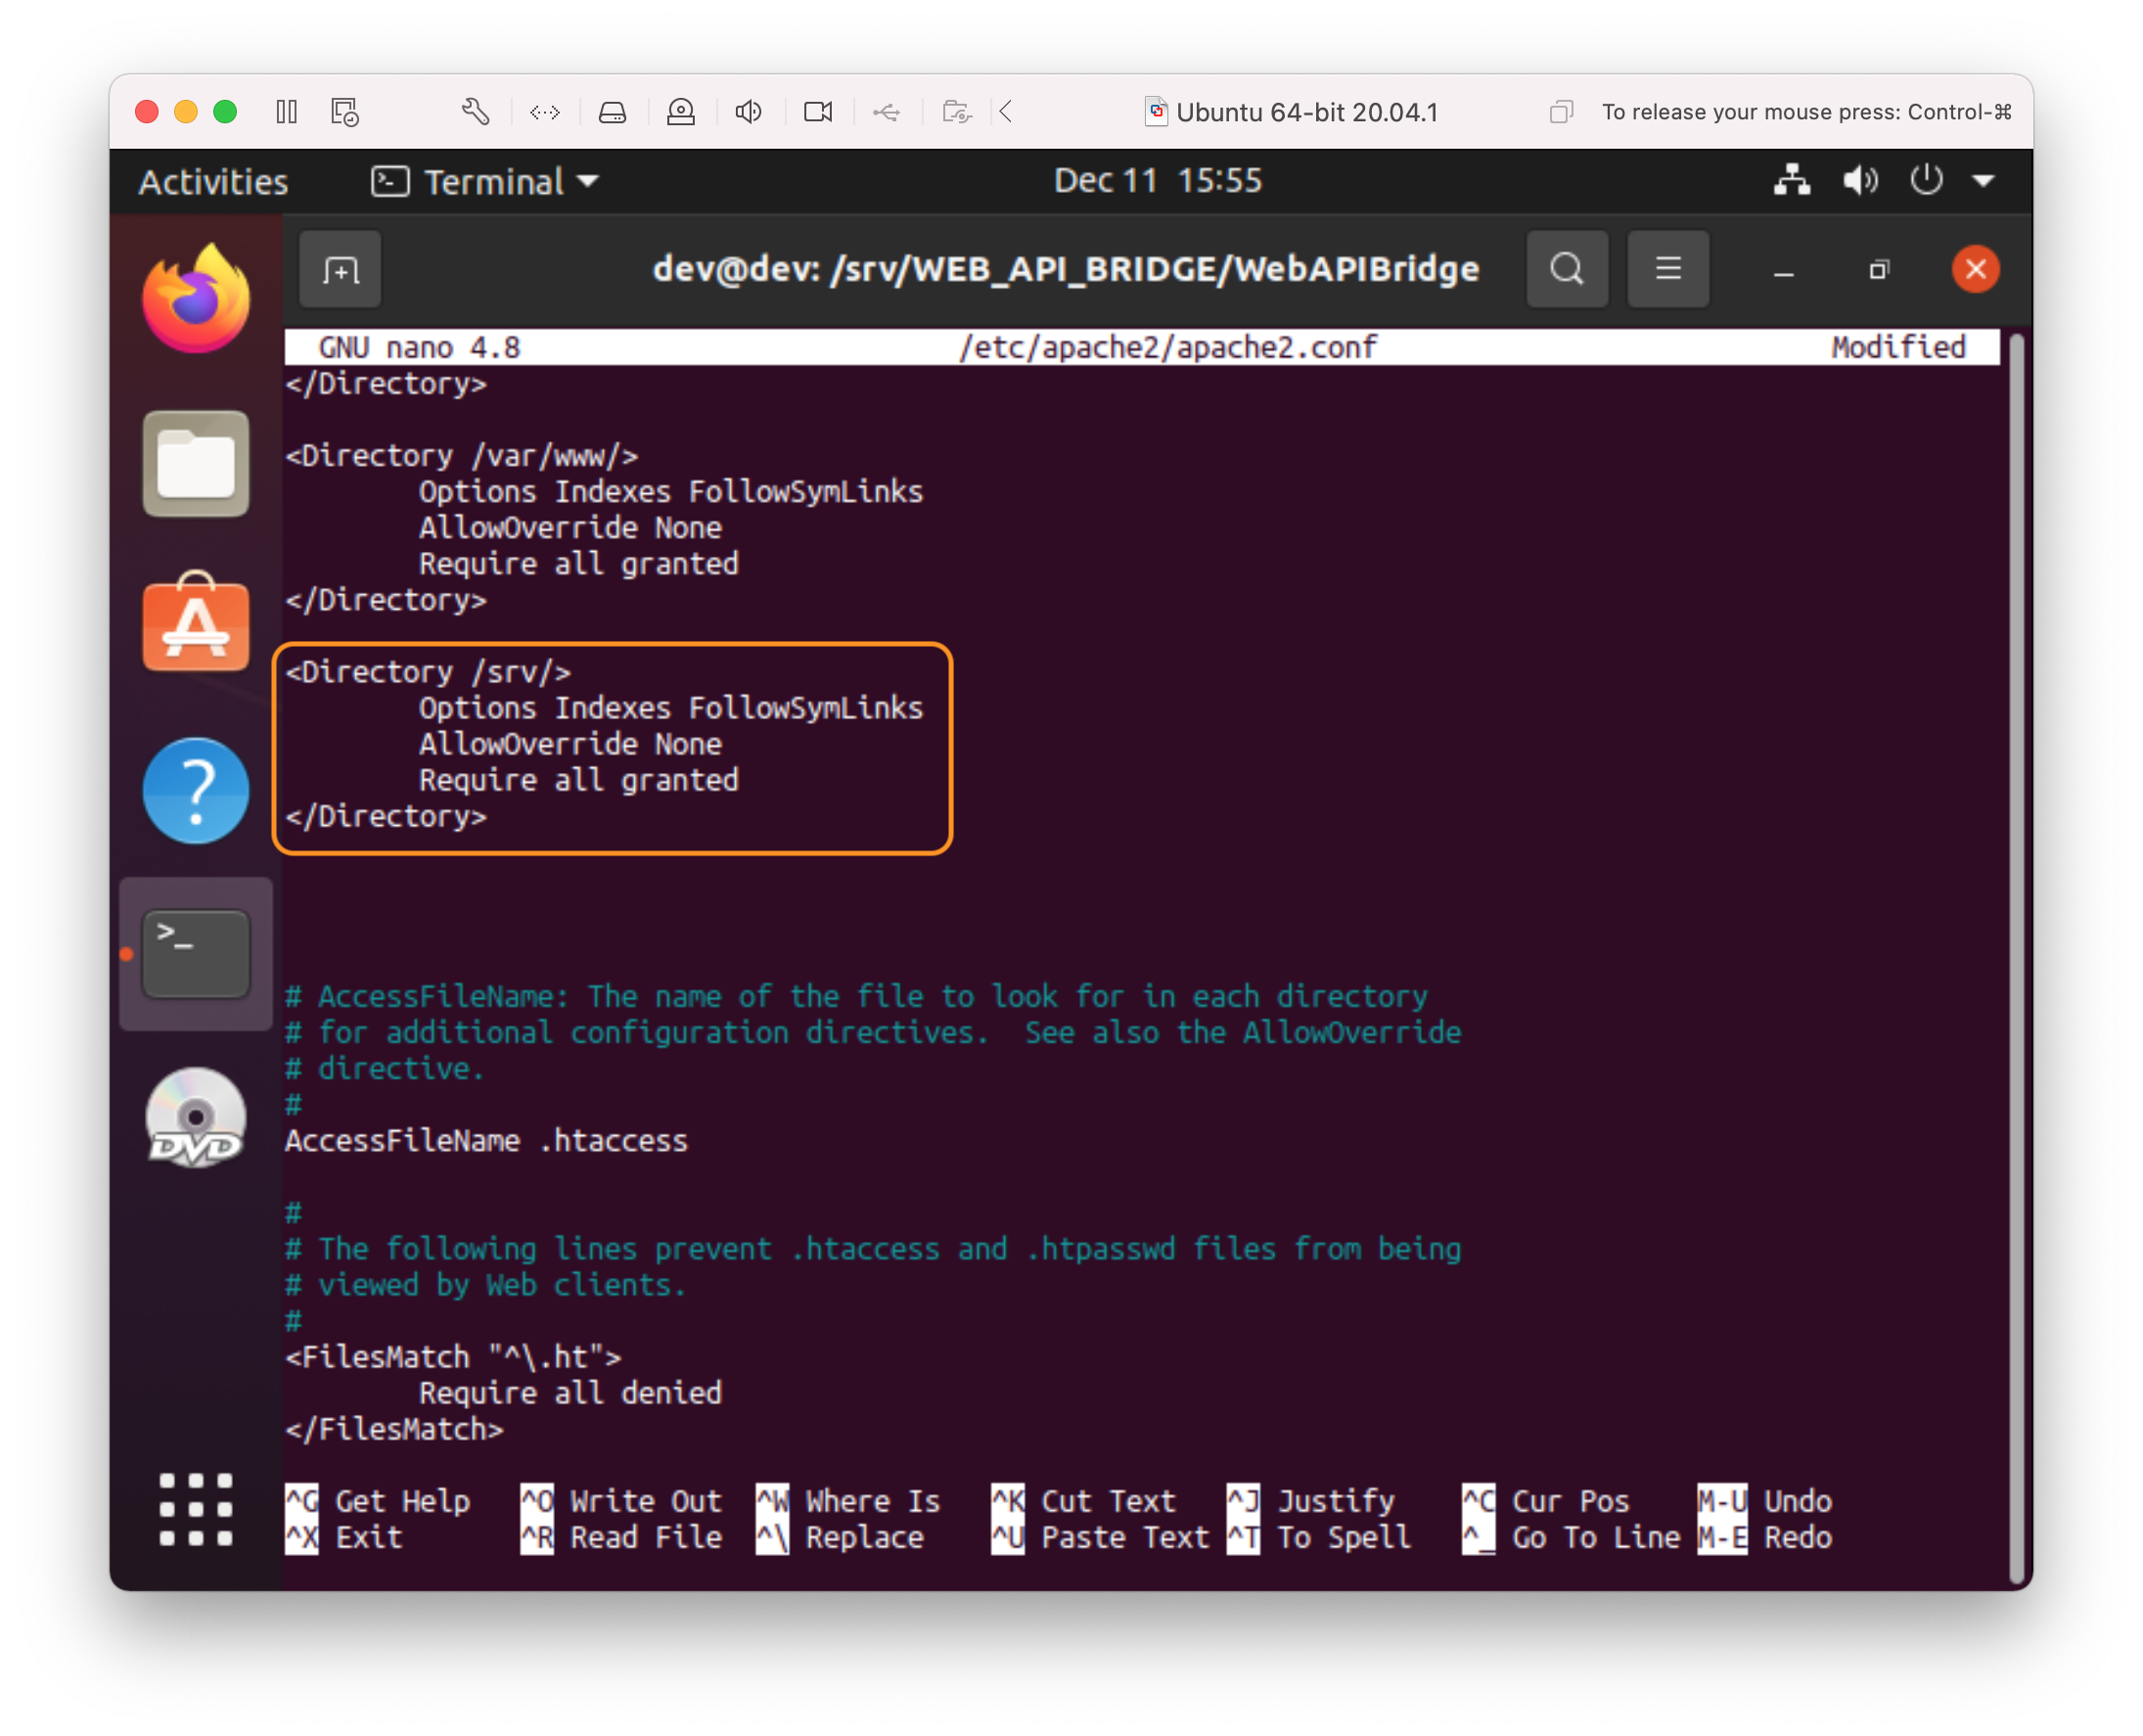Search in the terminal window
Image resolution: width=2143 pixels, height=1736 pixels.
coord(1567,269)
